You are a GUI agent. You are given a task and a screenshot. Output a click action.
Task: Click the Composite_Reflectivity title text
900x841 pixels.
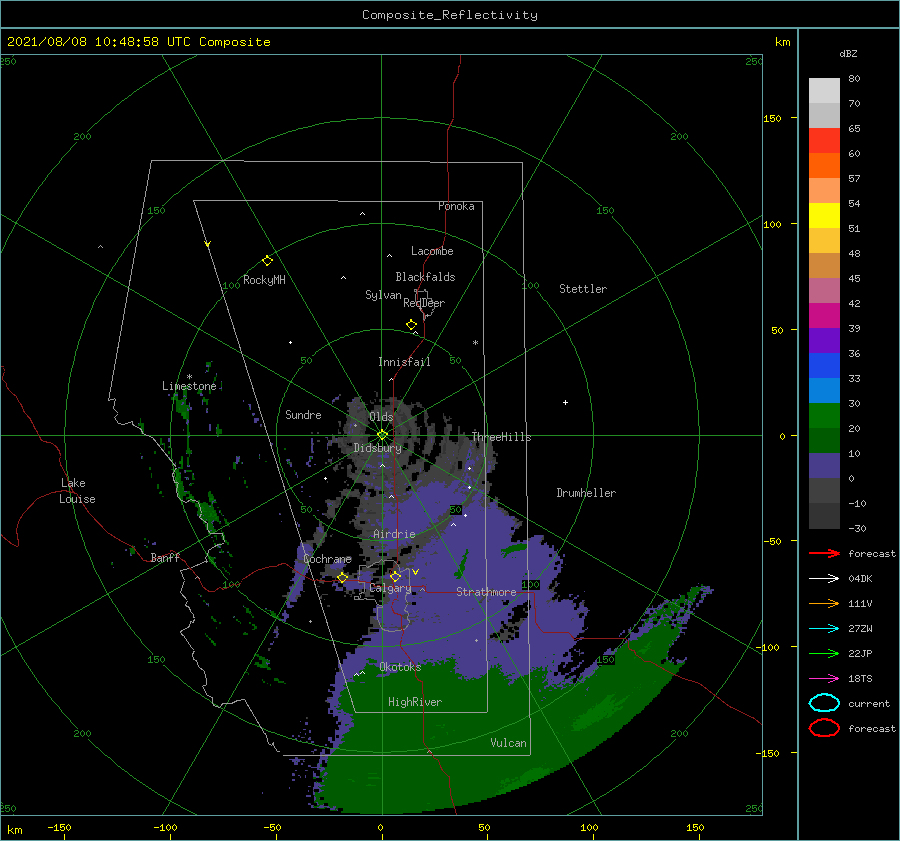pos(449,15)
